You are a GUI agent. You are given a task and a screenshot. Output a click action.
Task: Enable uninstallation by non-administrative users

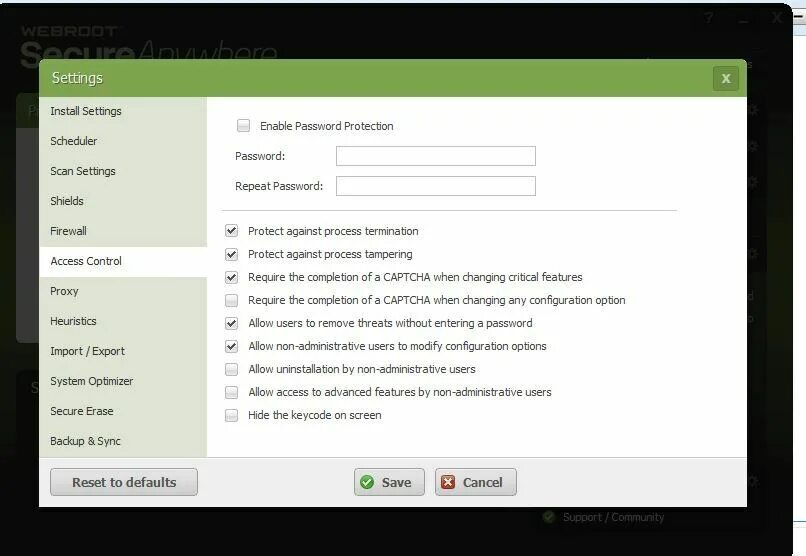[x=232, y=369]
